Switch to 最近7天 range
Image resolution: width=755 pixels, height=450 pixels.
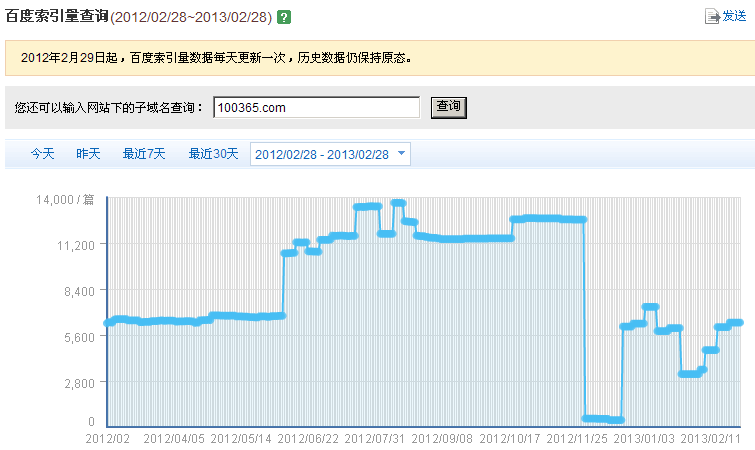pyautogui.click(x=143, y=154)
